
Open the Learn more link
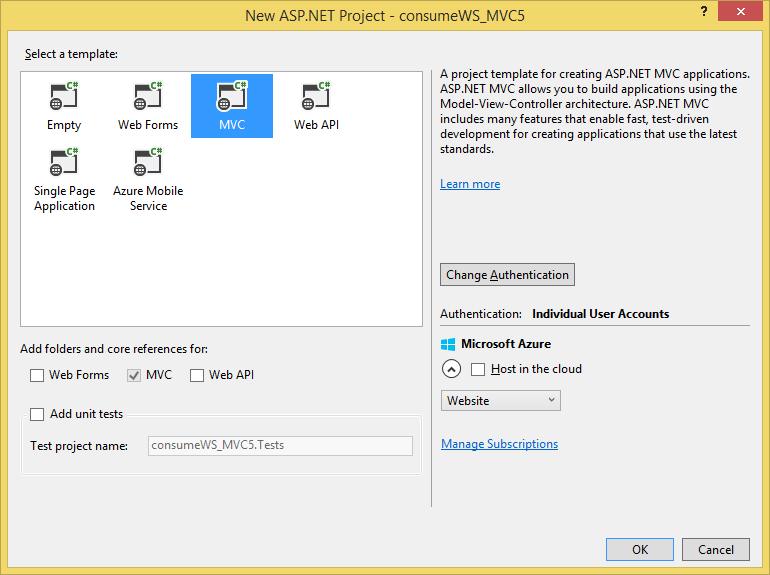point(470,184)
